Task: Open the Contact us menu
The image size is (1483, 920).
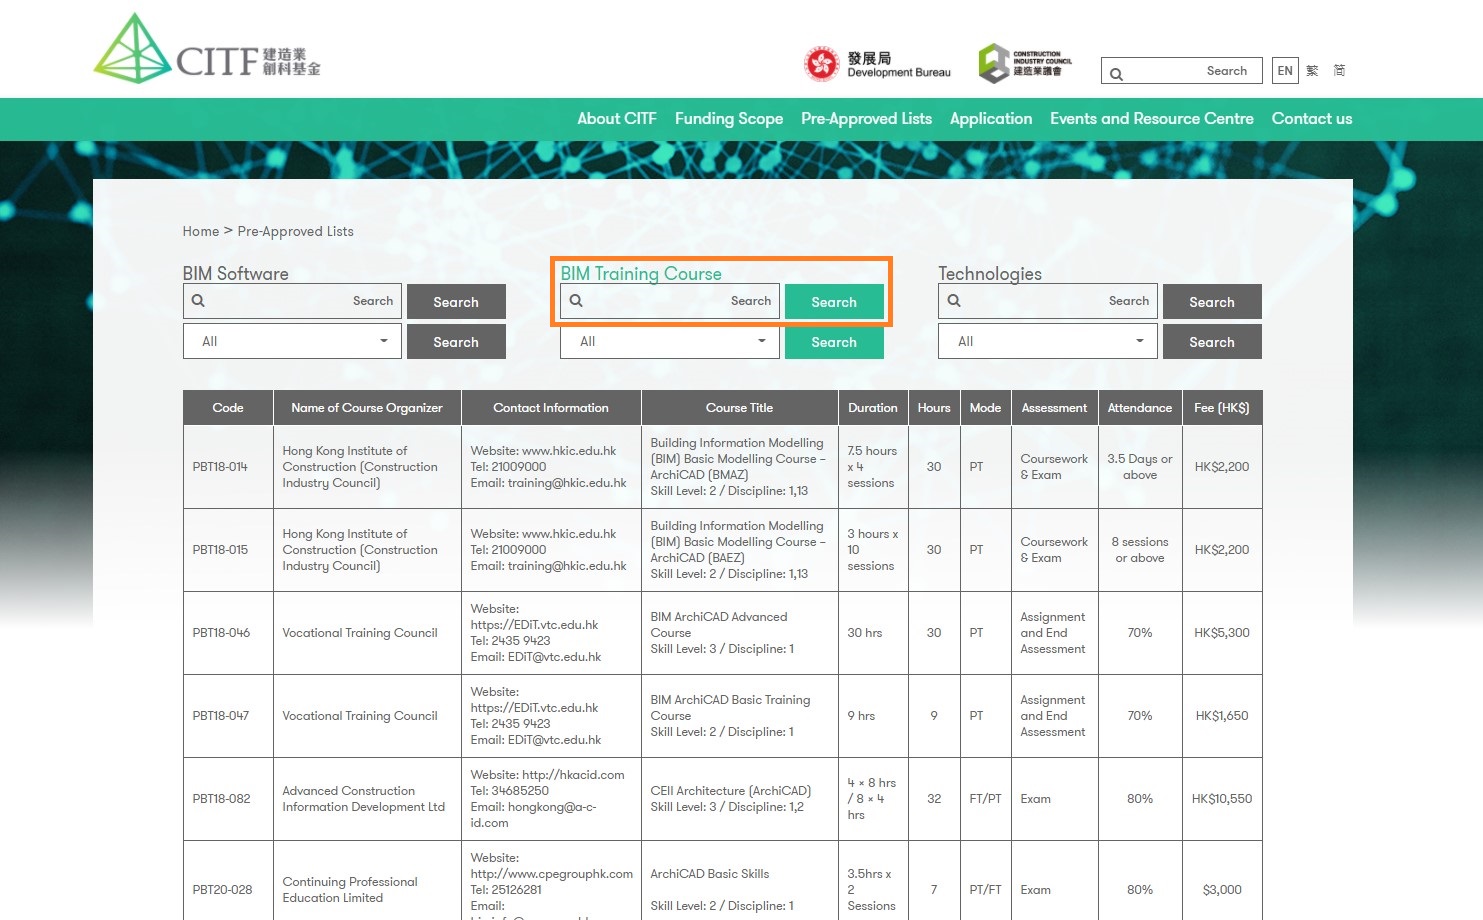Action: pyautogui.click(x=1311, y=119)
